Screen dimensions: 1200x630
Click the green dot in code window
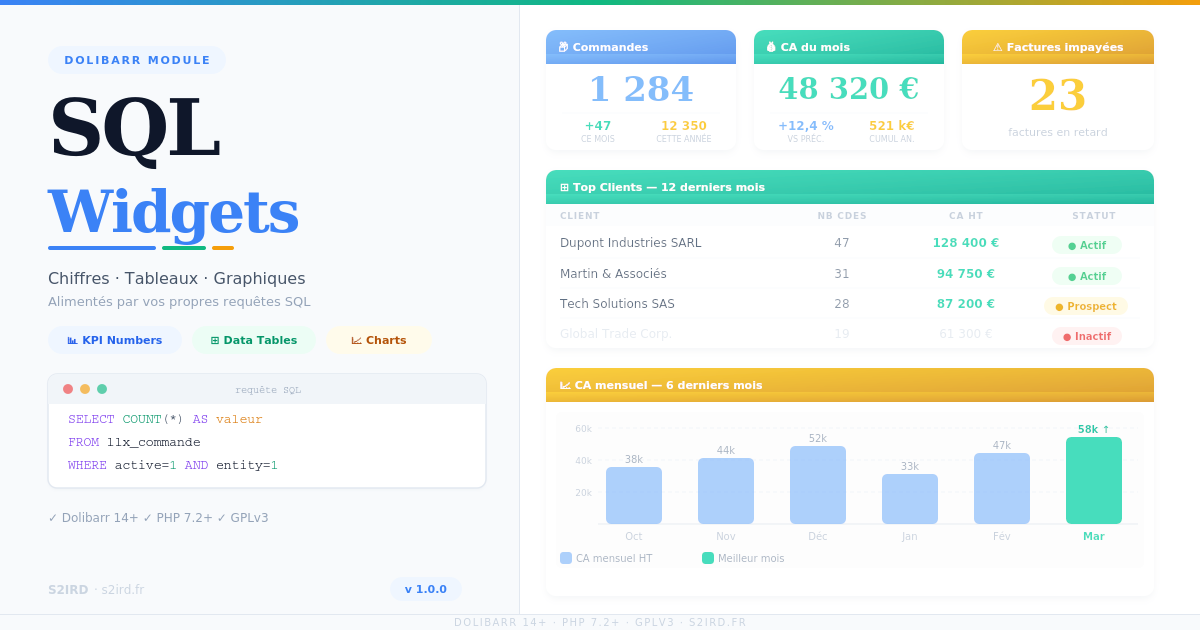102,389
